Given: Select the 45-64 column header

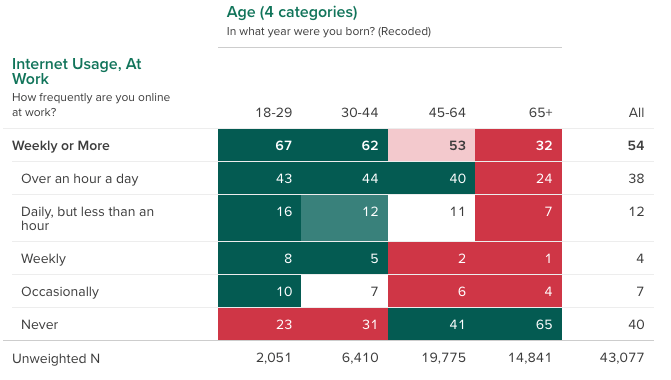Looking at the screenshot, I should [447, 113].
